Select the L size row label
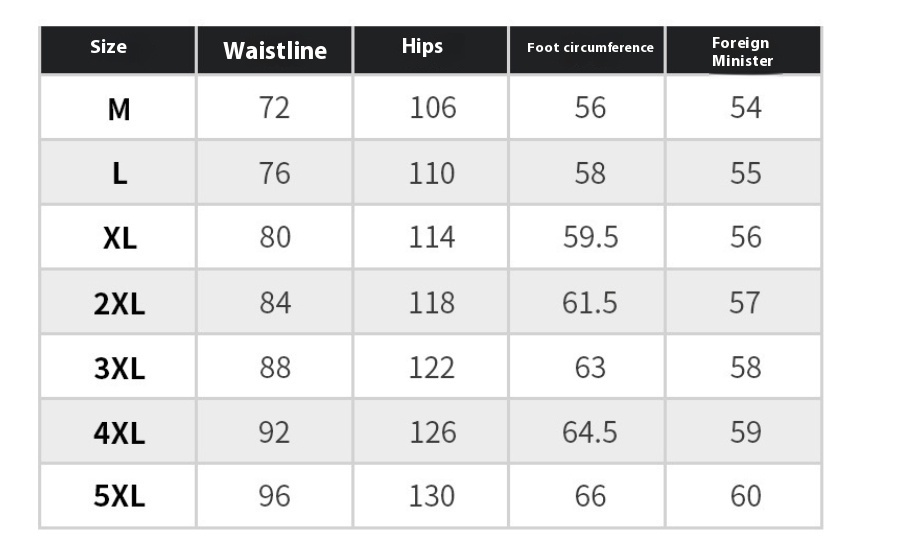This screenshot has width=916, height=545. coord(119,173)
